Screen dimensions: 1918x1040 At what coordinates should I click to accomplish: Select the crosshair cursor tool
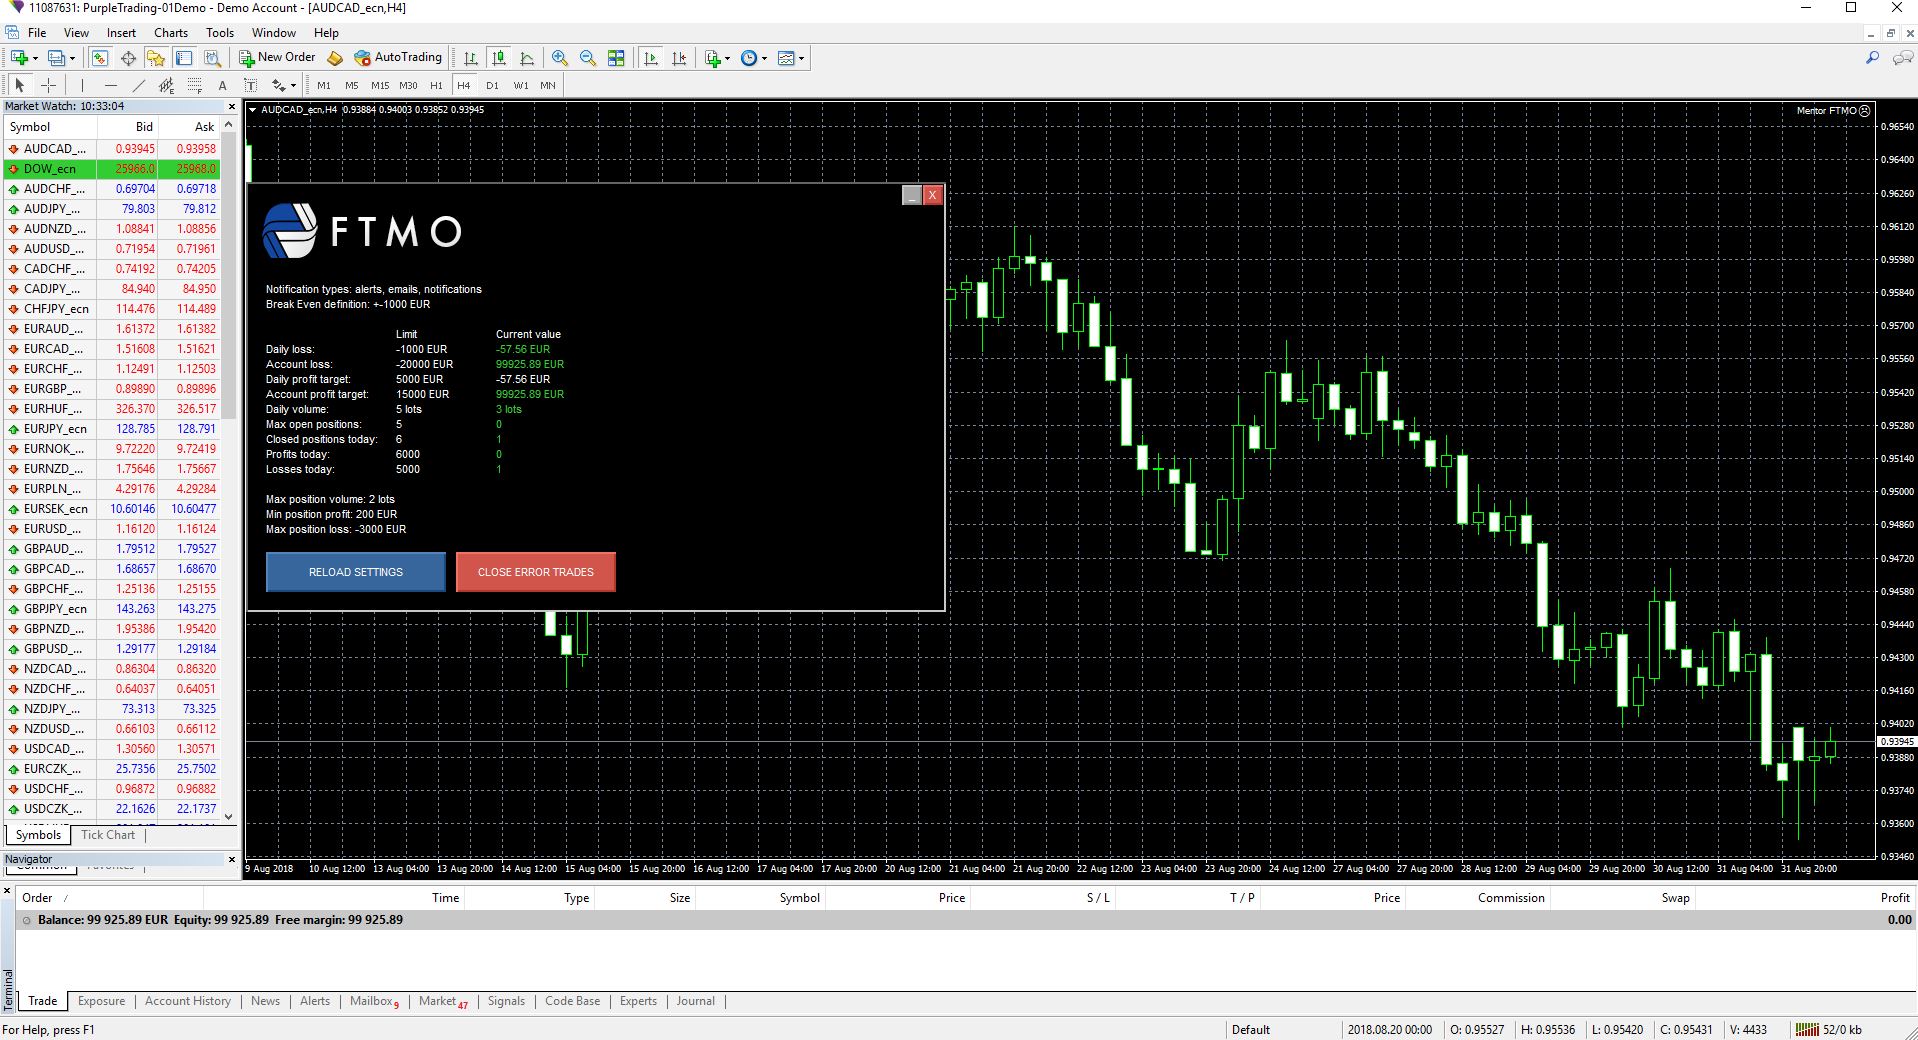(x=48, y=85)
